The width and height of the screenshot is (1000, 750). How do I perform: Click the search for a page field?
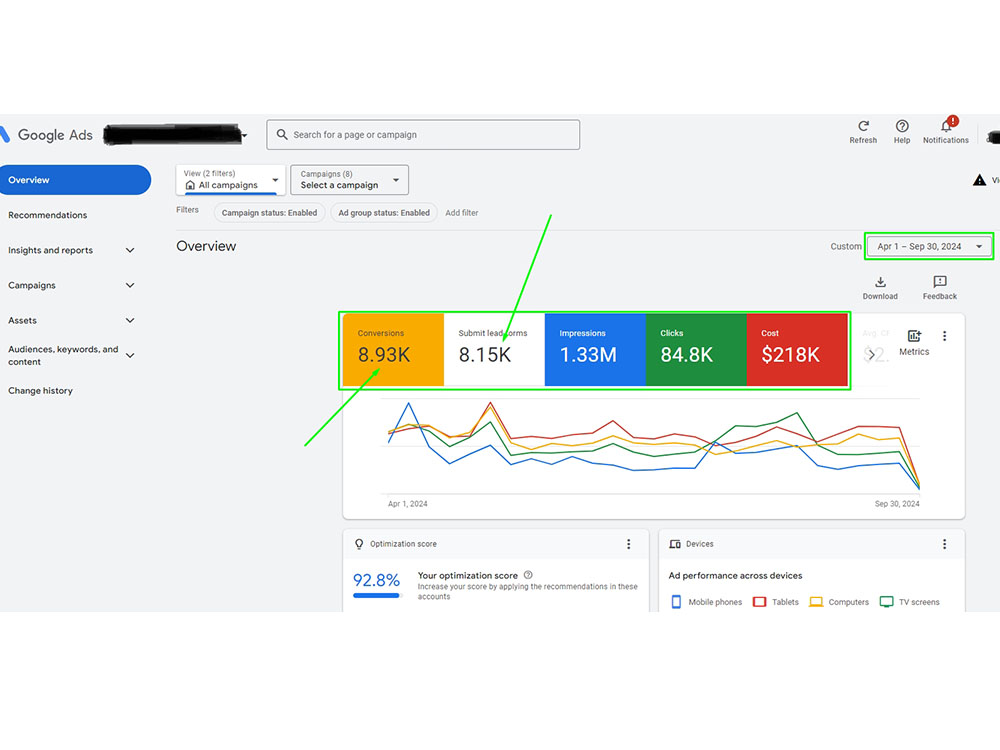423,135
